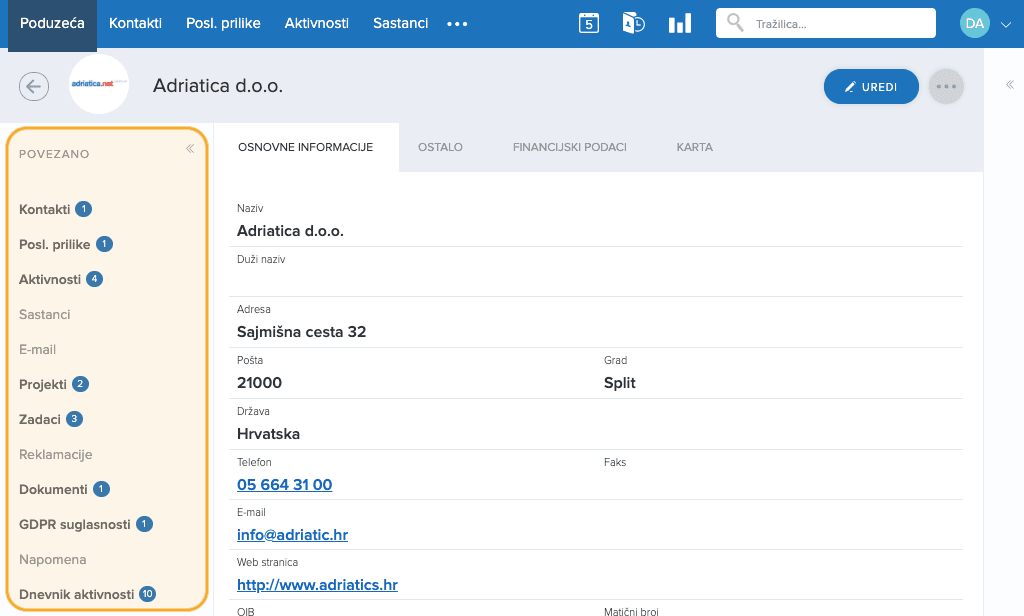Open E-mail in the sidebar
Image resolution: width=1024 pixels, height=616 pixels.
pyautogui.click(x=37, y=349)
